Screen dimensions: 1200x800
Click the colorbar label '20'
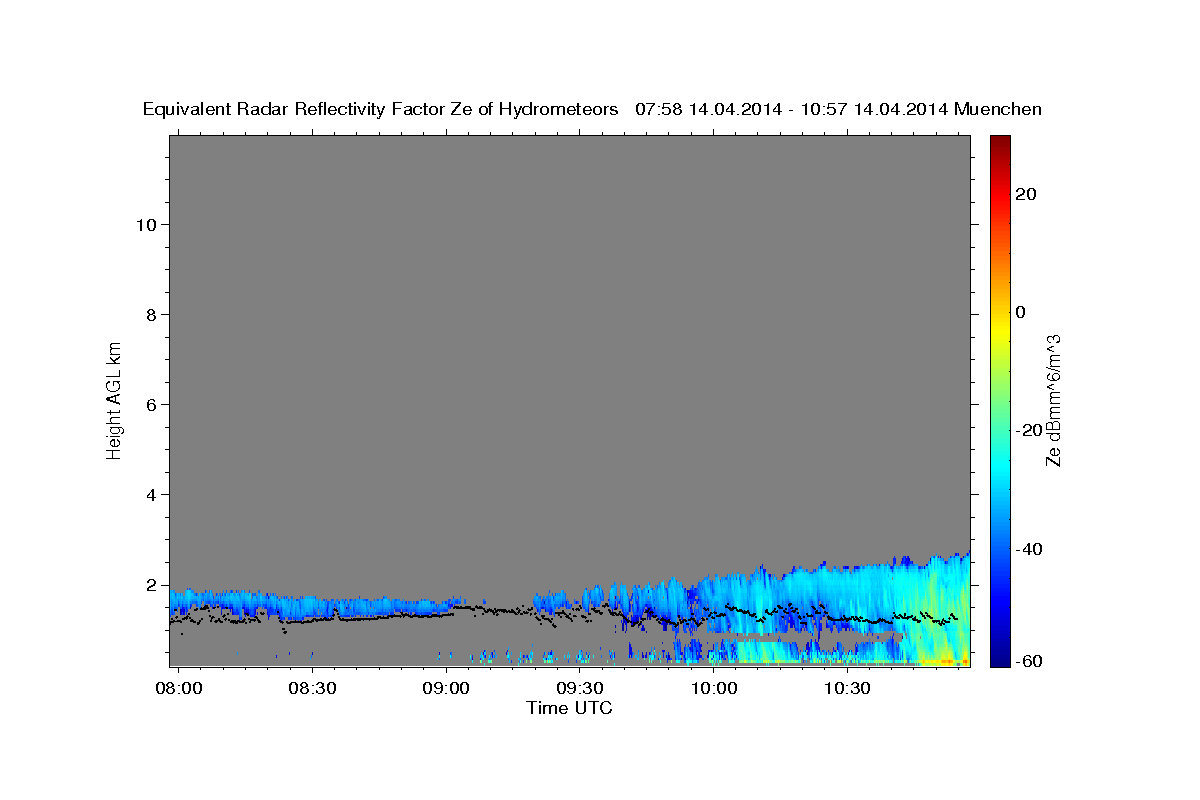(x=1026, y=194)
